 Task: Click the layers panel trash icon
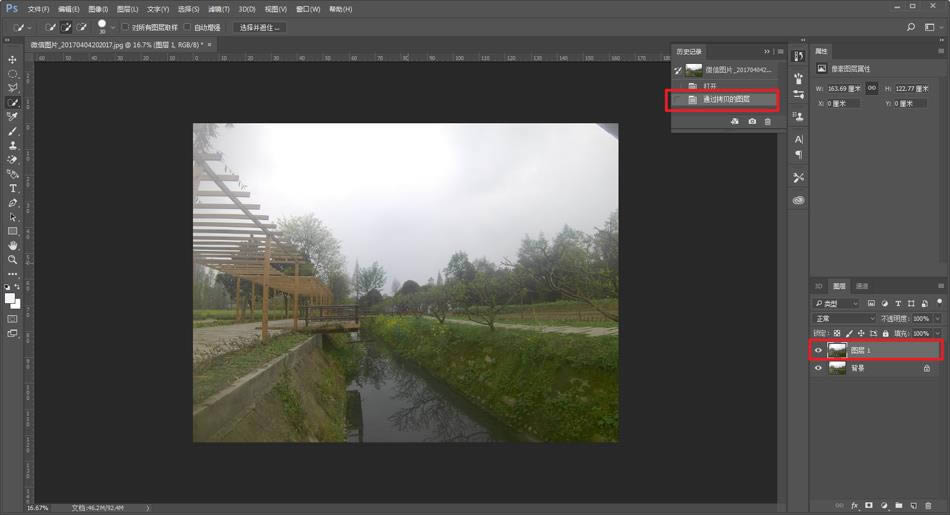point(929,506)
